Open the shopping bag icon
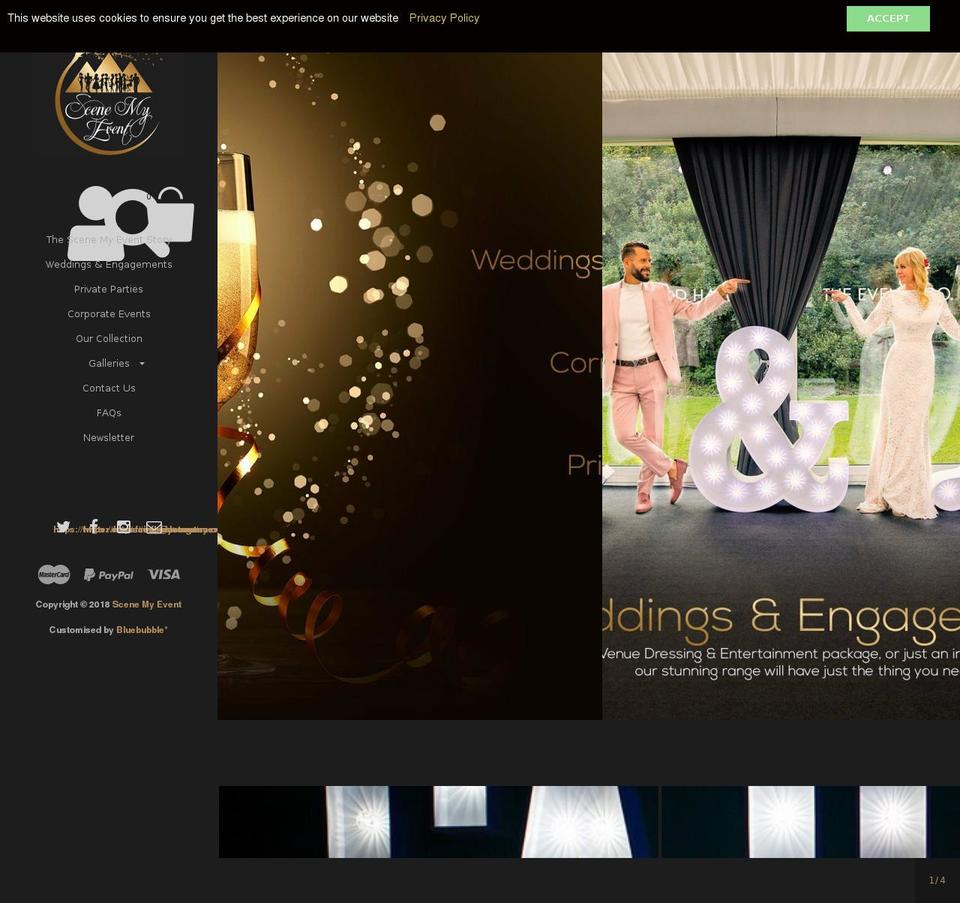Screen dimensions: 960x903 click(x=173, y=214)
